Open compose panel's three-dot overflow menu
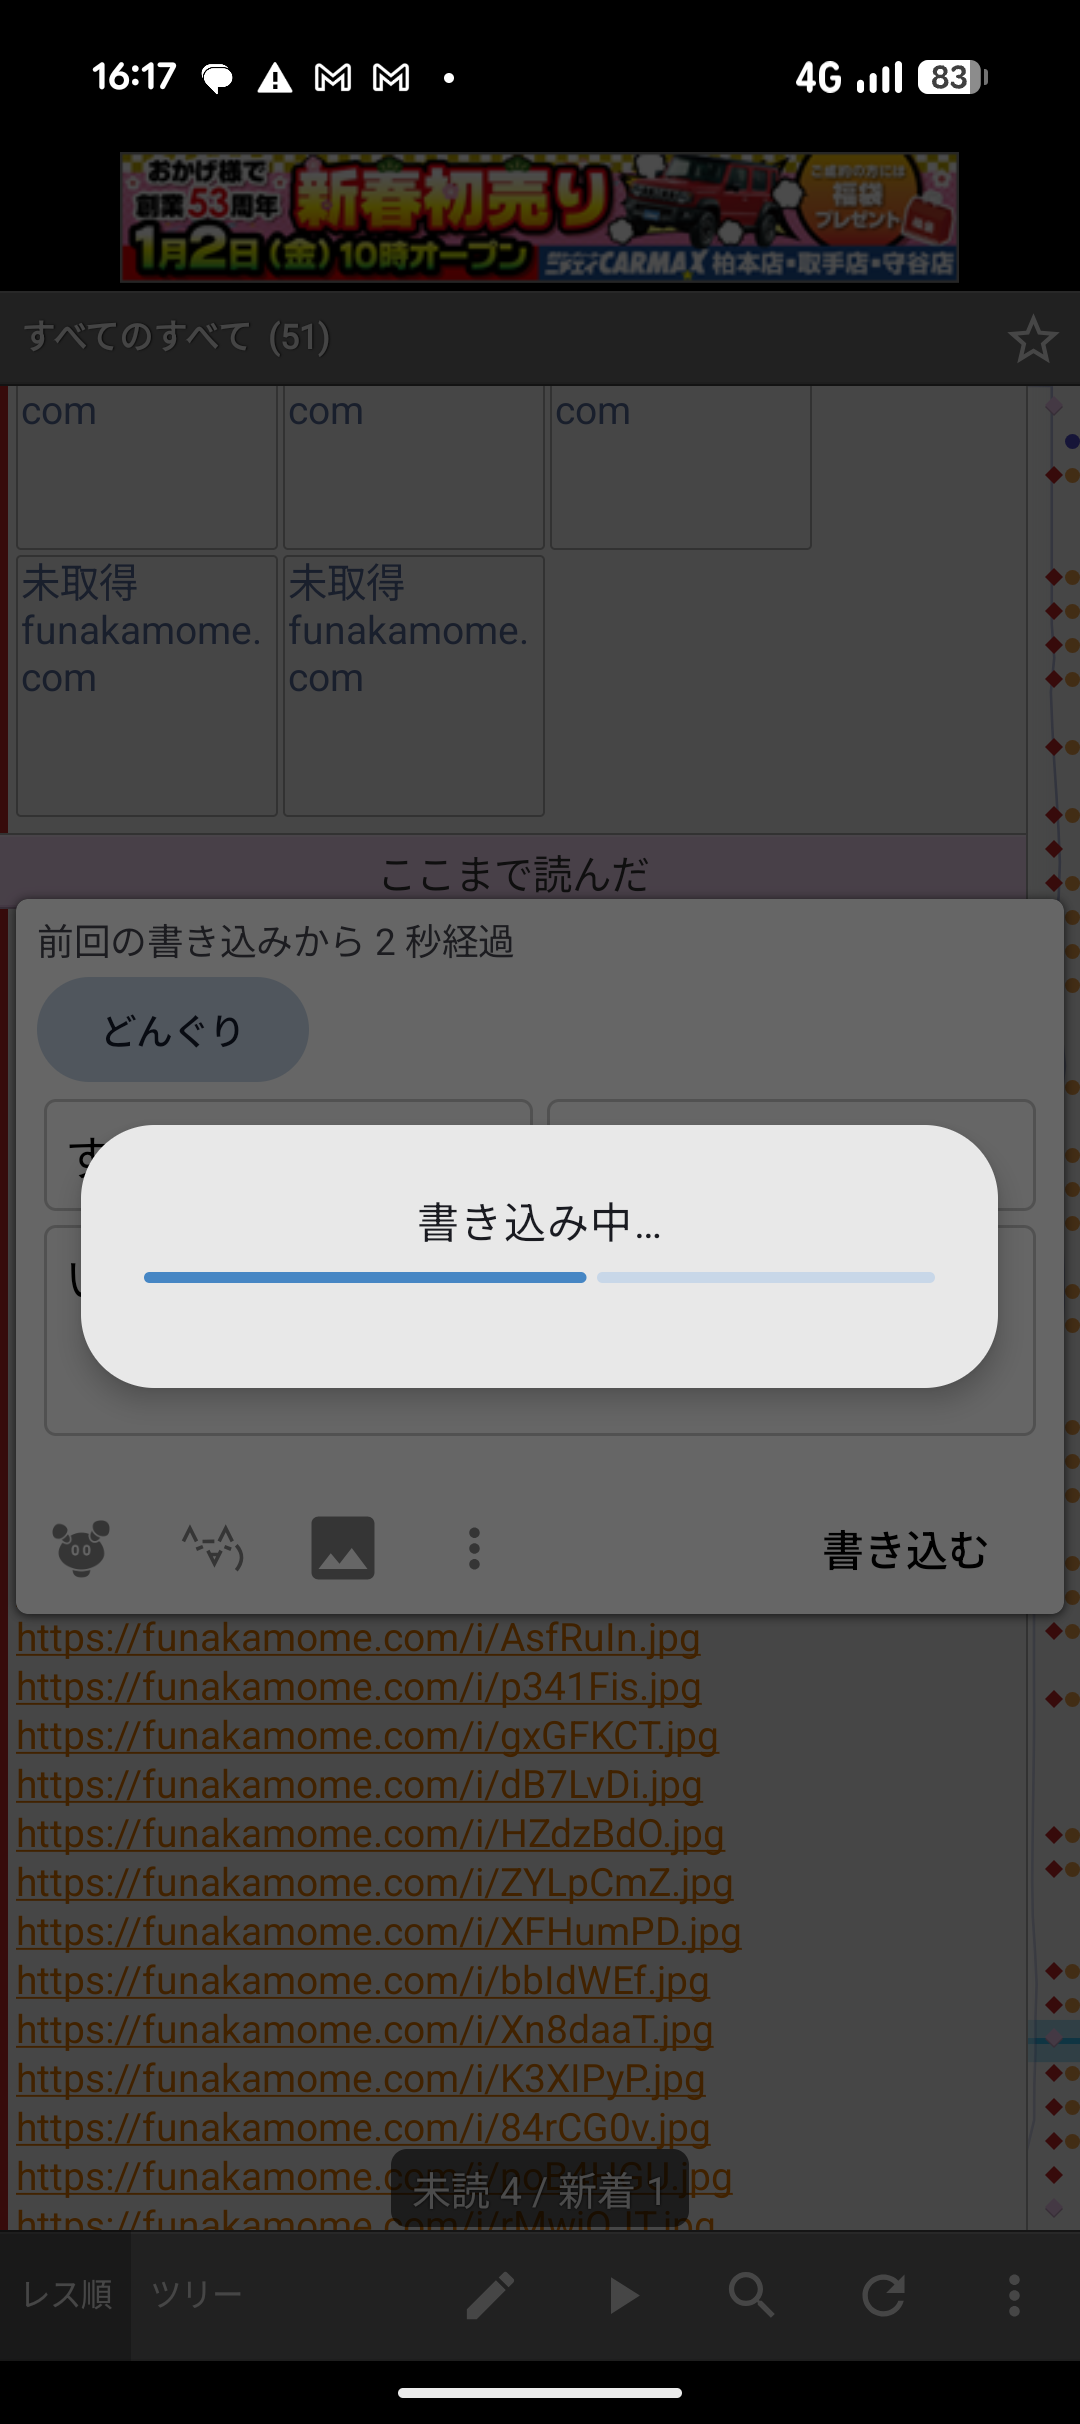1080x2424 pixels. coord(474,1548)
